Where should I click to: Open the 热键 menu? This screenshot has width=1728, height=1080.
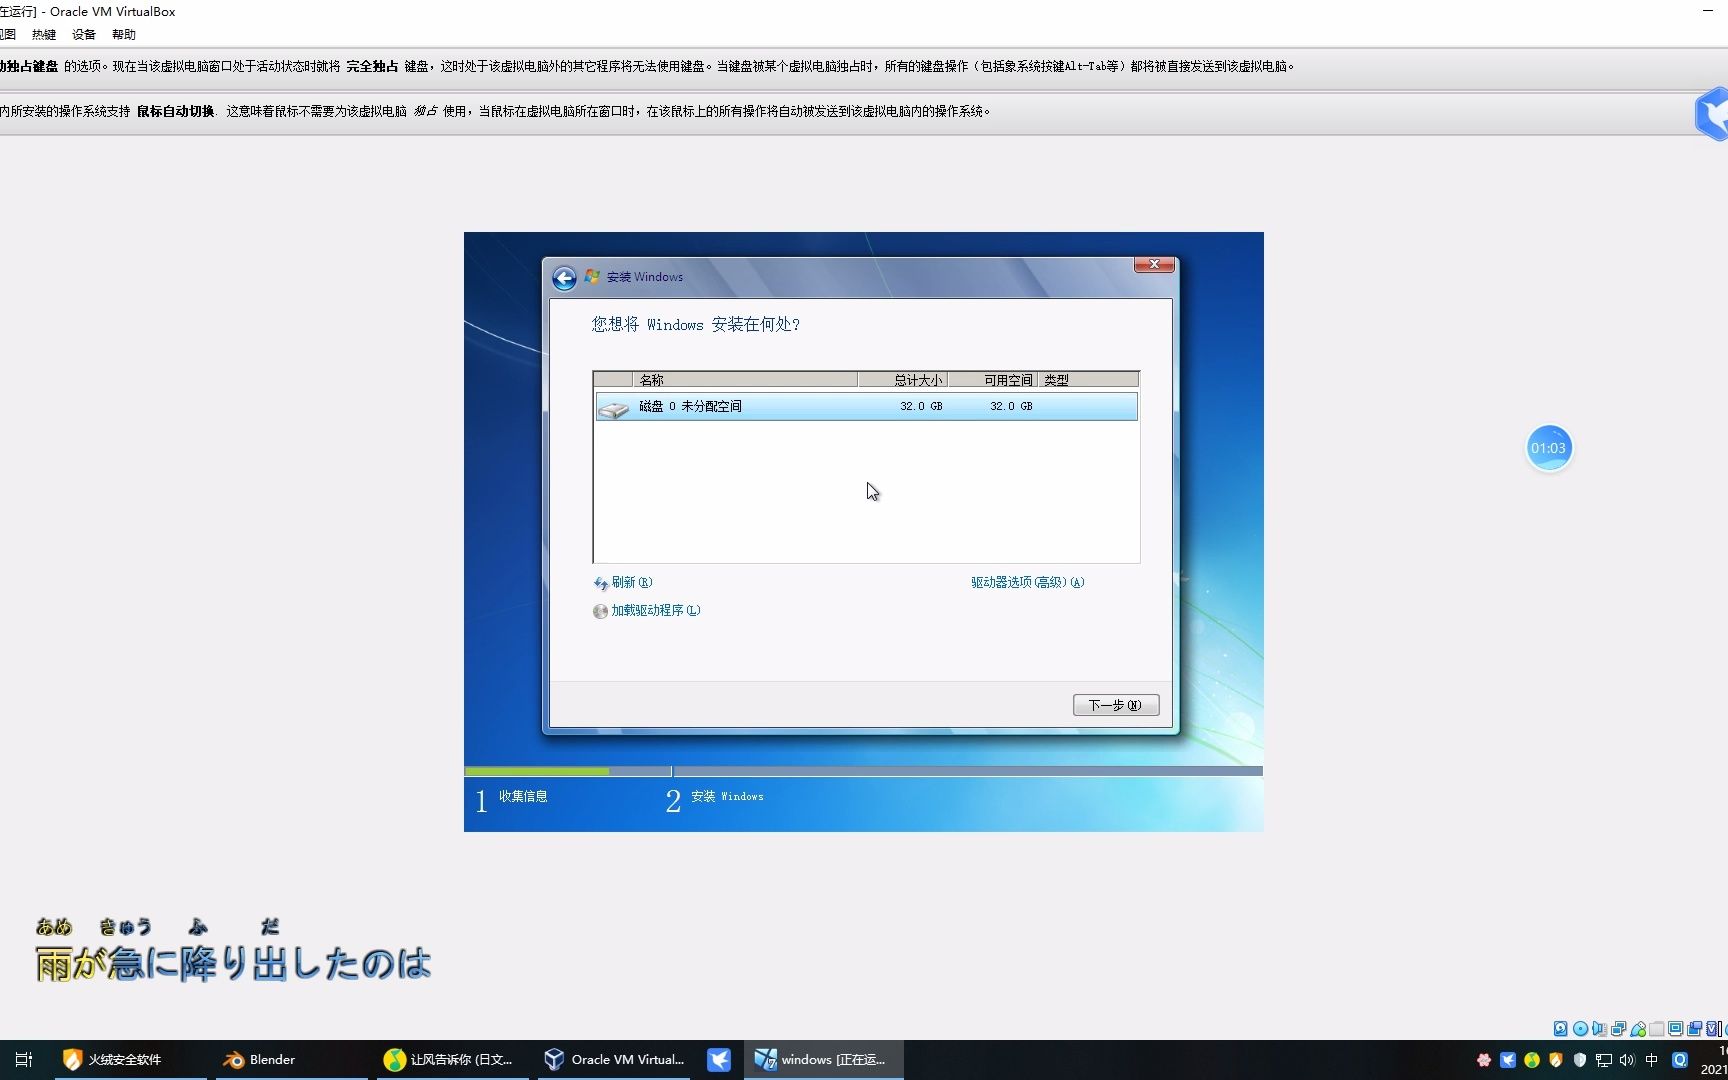[44, 35]
